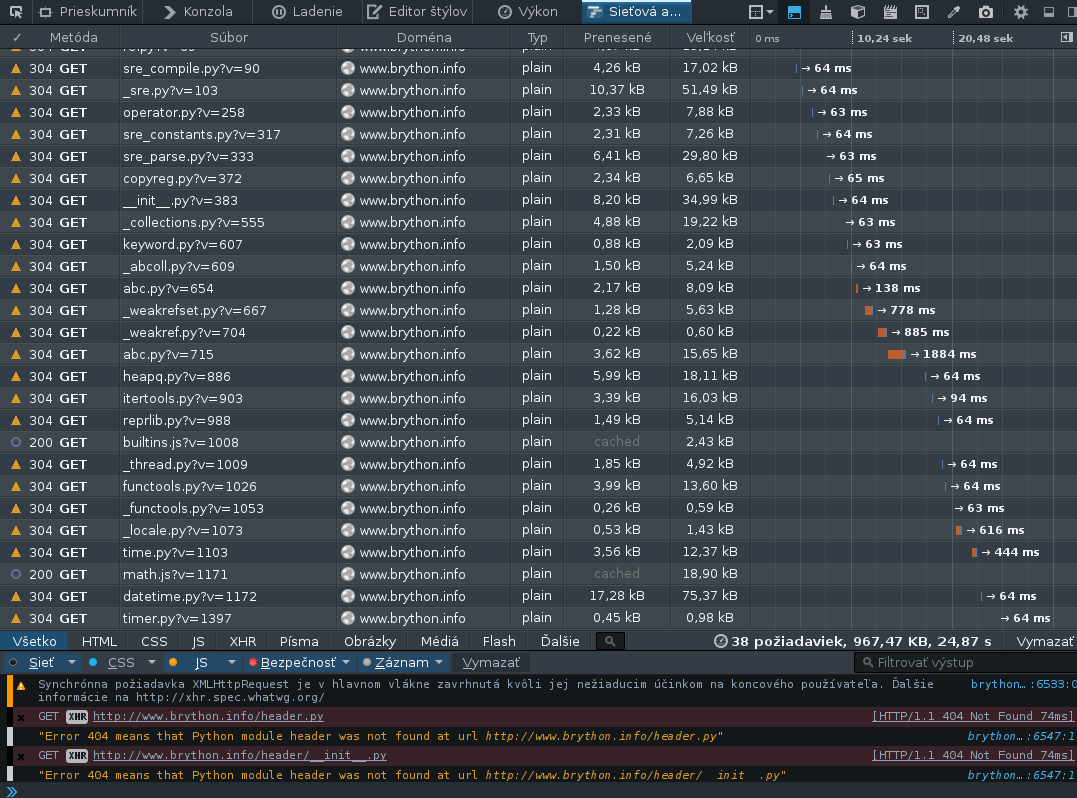This screenshot has height=798, width=1077.
Task: Sort requests by Metóda column
Action: click(x=73, y=38)
